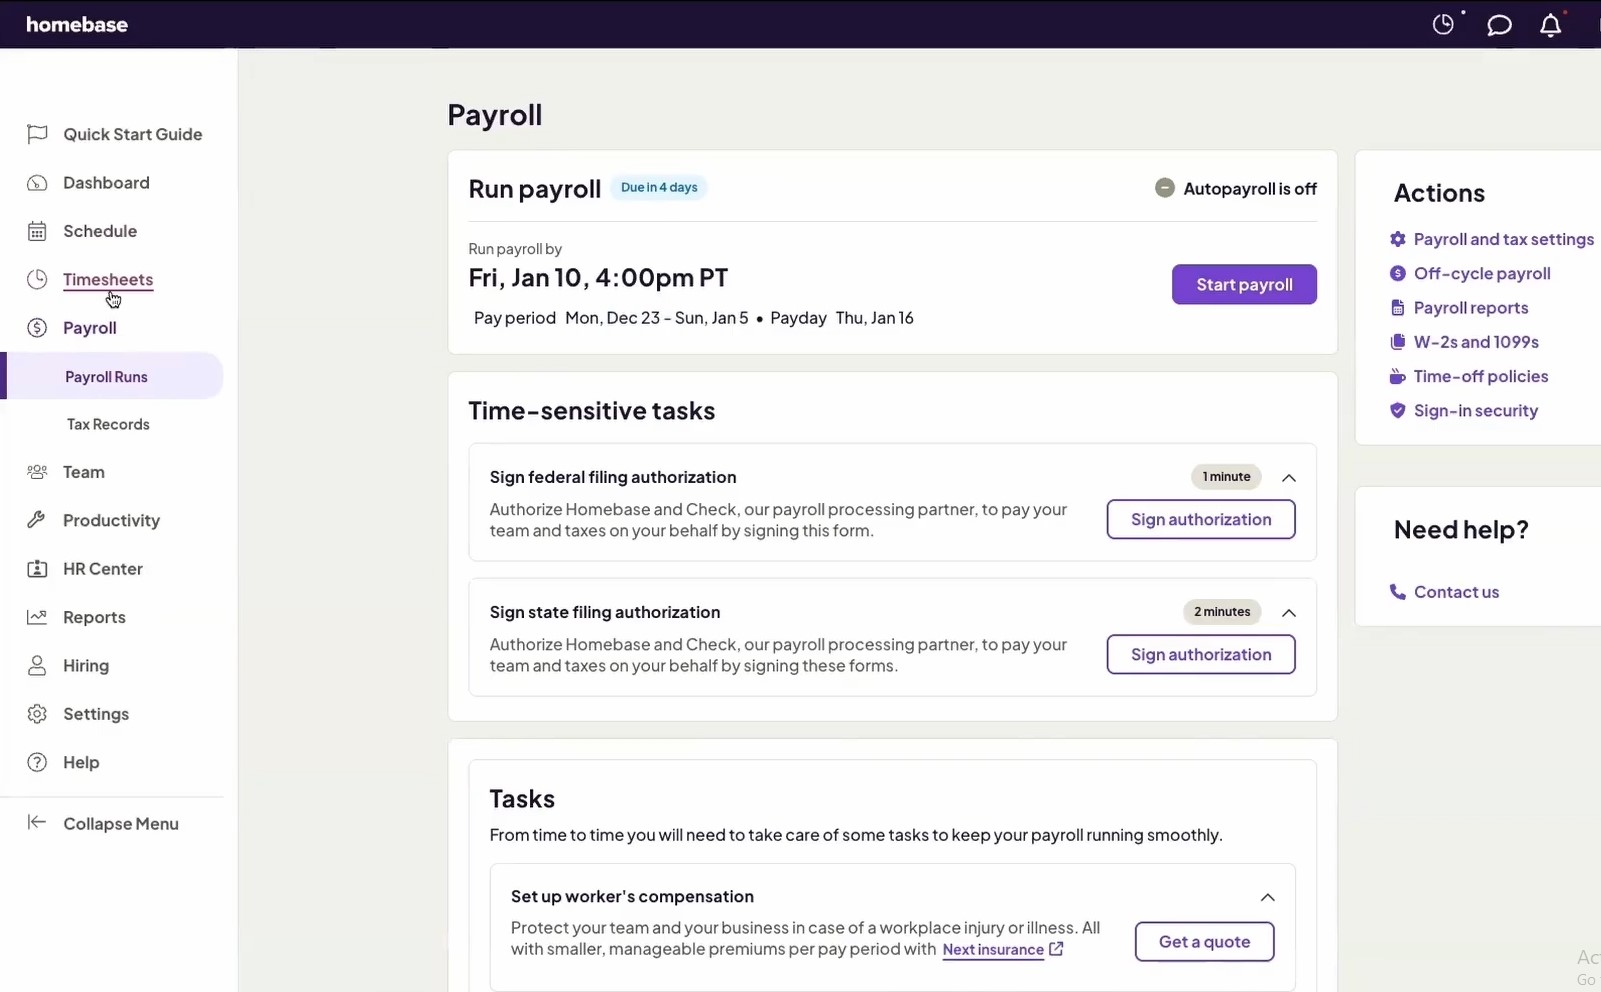Switch to the Tax Records section
Image resolution: width=1601 pixels, height=992 pixels.
(x=107, y=423)
